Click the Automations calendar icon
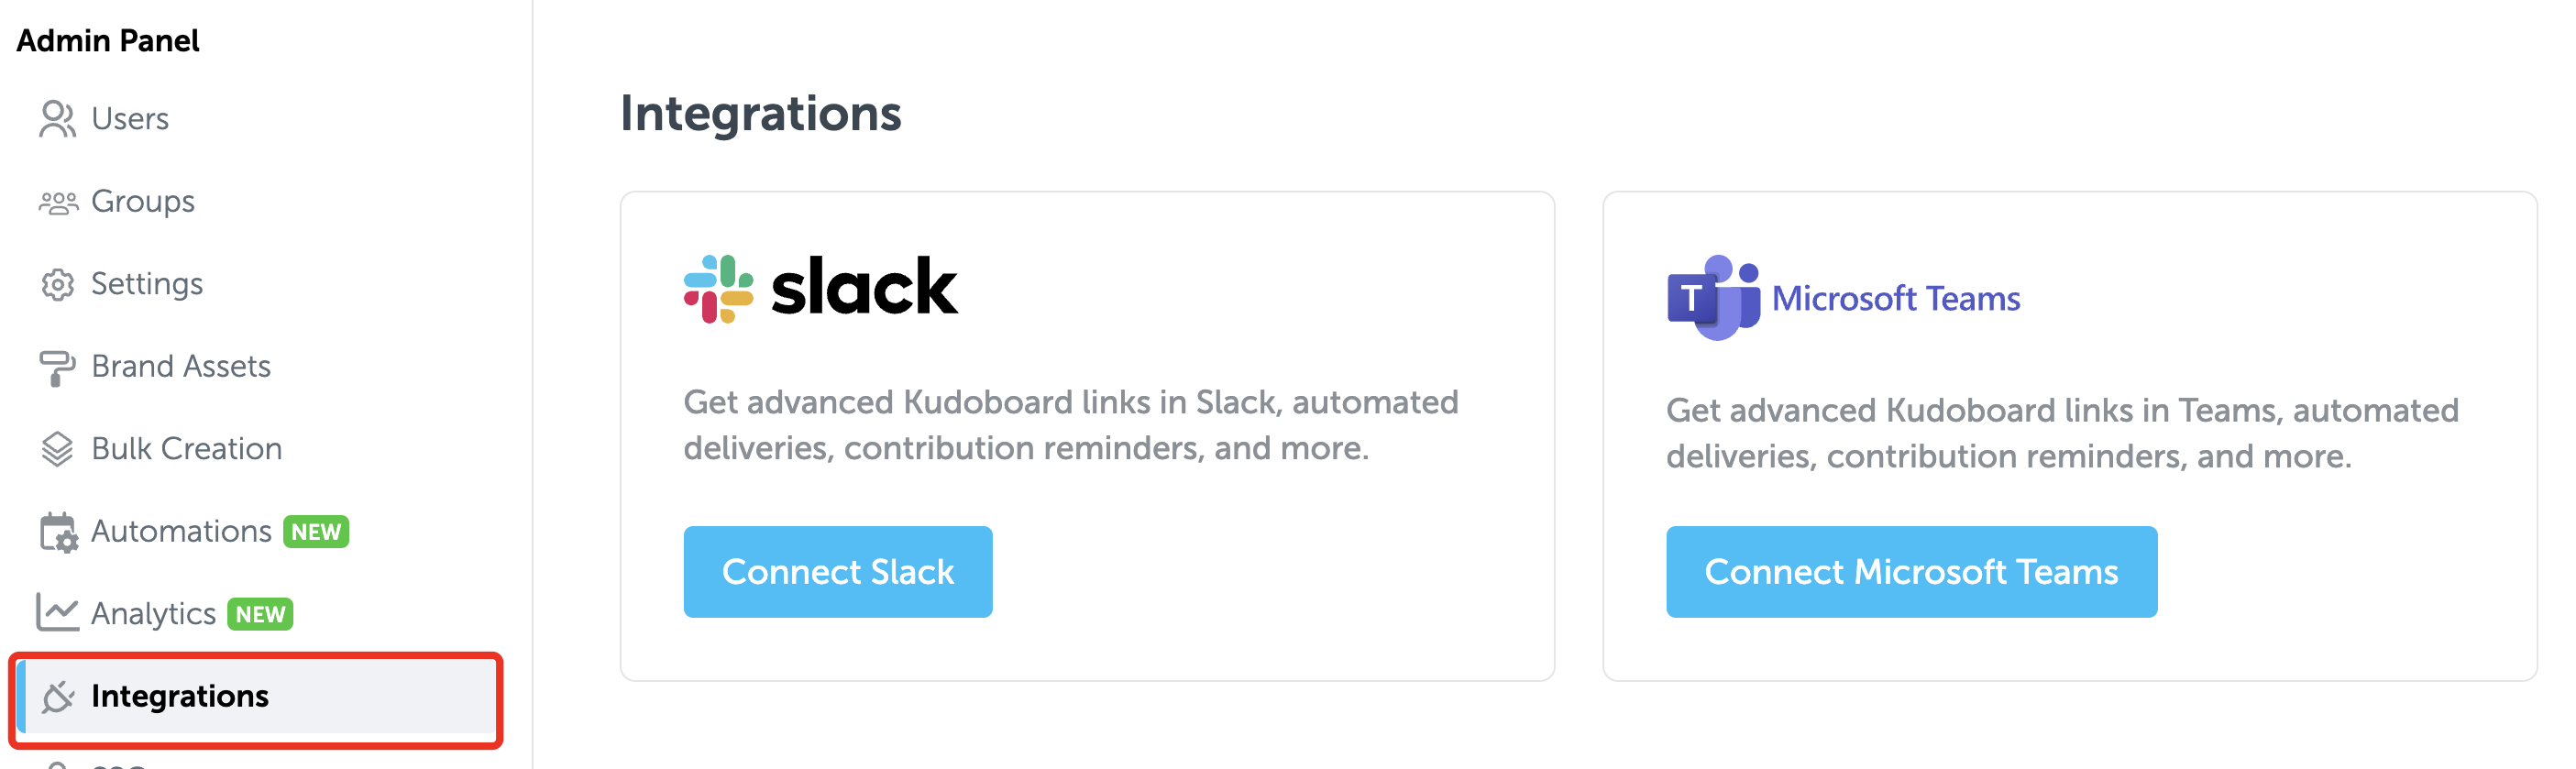The width and height of the screenshot is (2576, 769). click(x=58, y=532)
